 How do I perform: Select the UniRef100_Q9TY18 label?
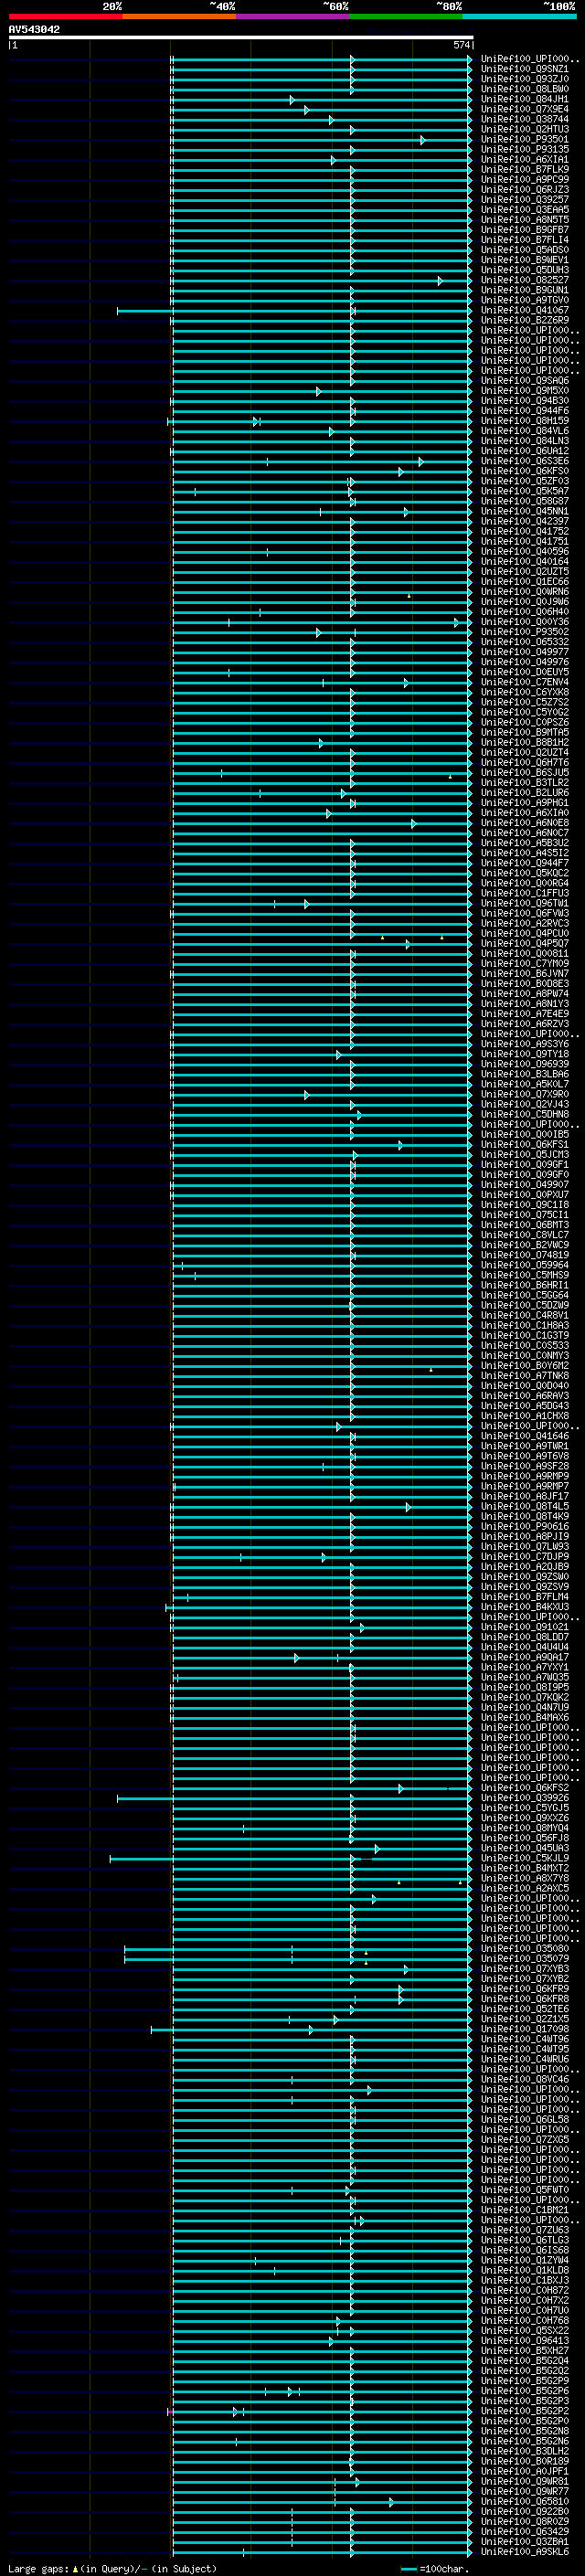pos(524,1054)
